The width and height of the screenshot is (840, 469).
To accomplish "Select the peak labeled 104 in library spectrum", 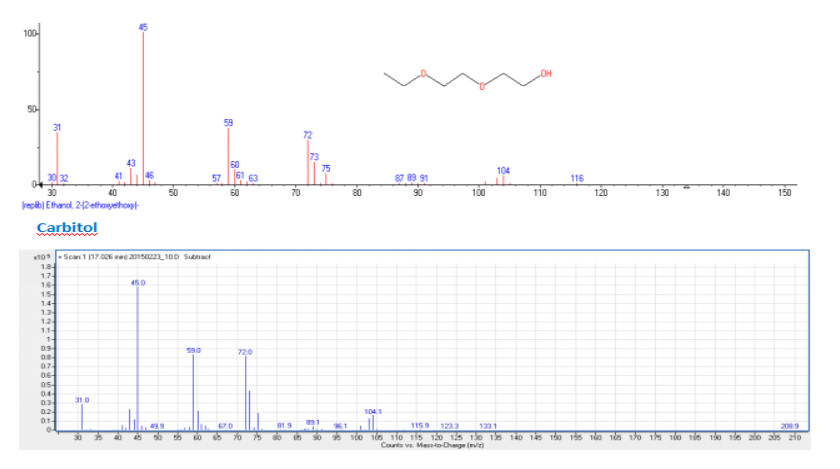I will coord(503,179).
